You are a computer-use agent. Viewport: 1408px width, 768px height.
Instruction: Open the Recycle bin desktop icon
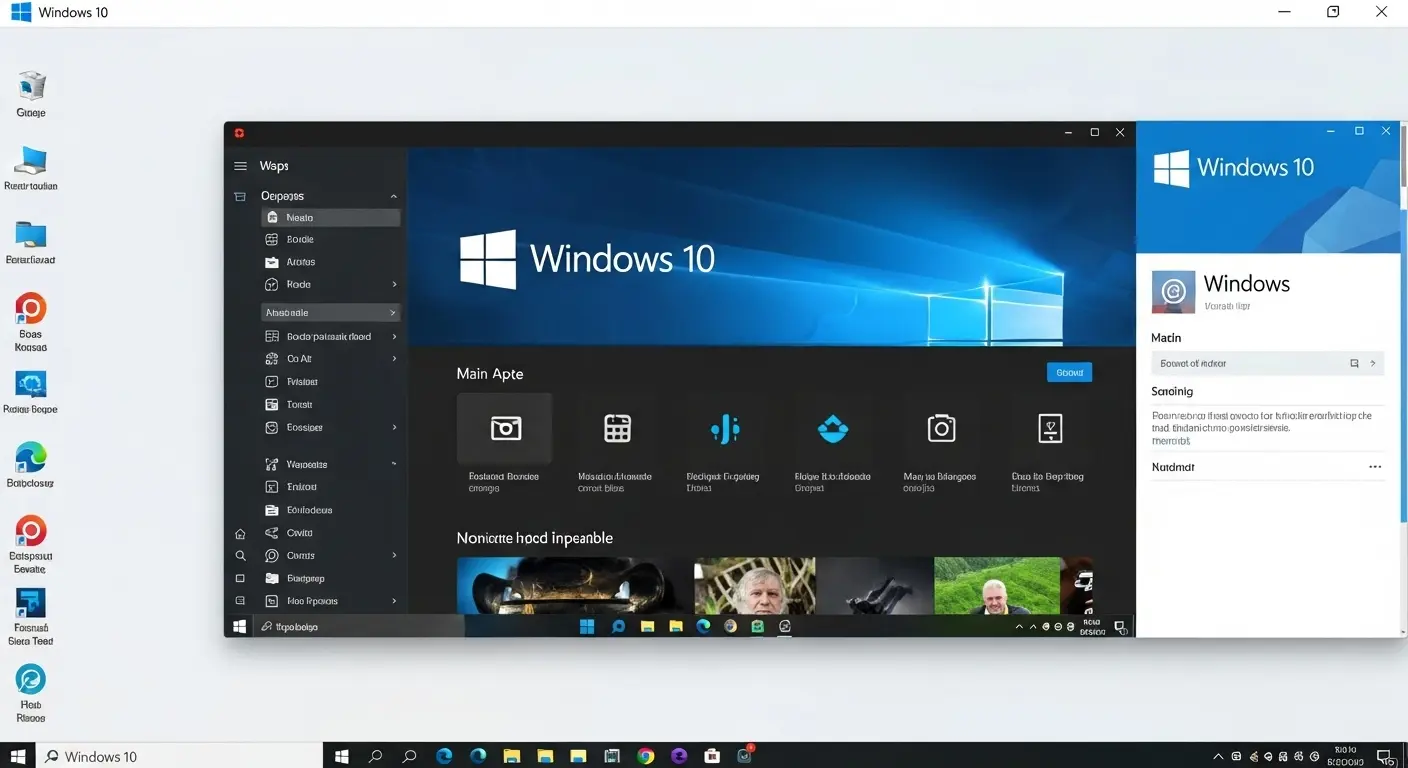(31, 86)
